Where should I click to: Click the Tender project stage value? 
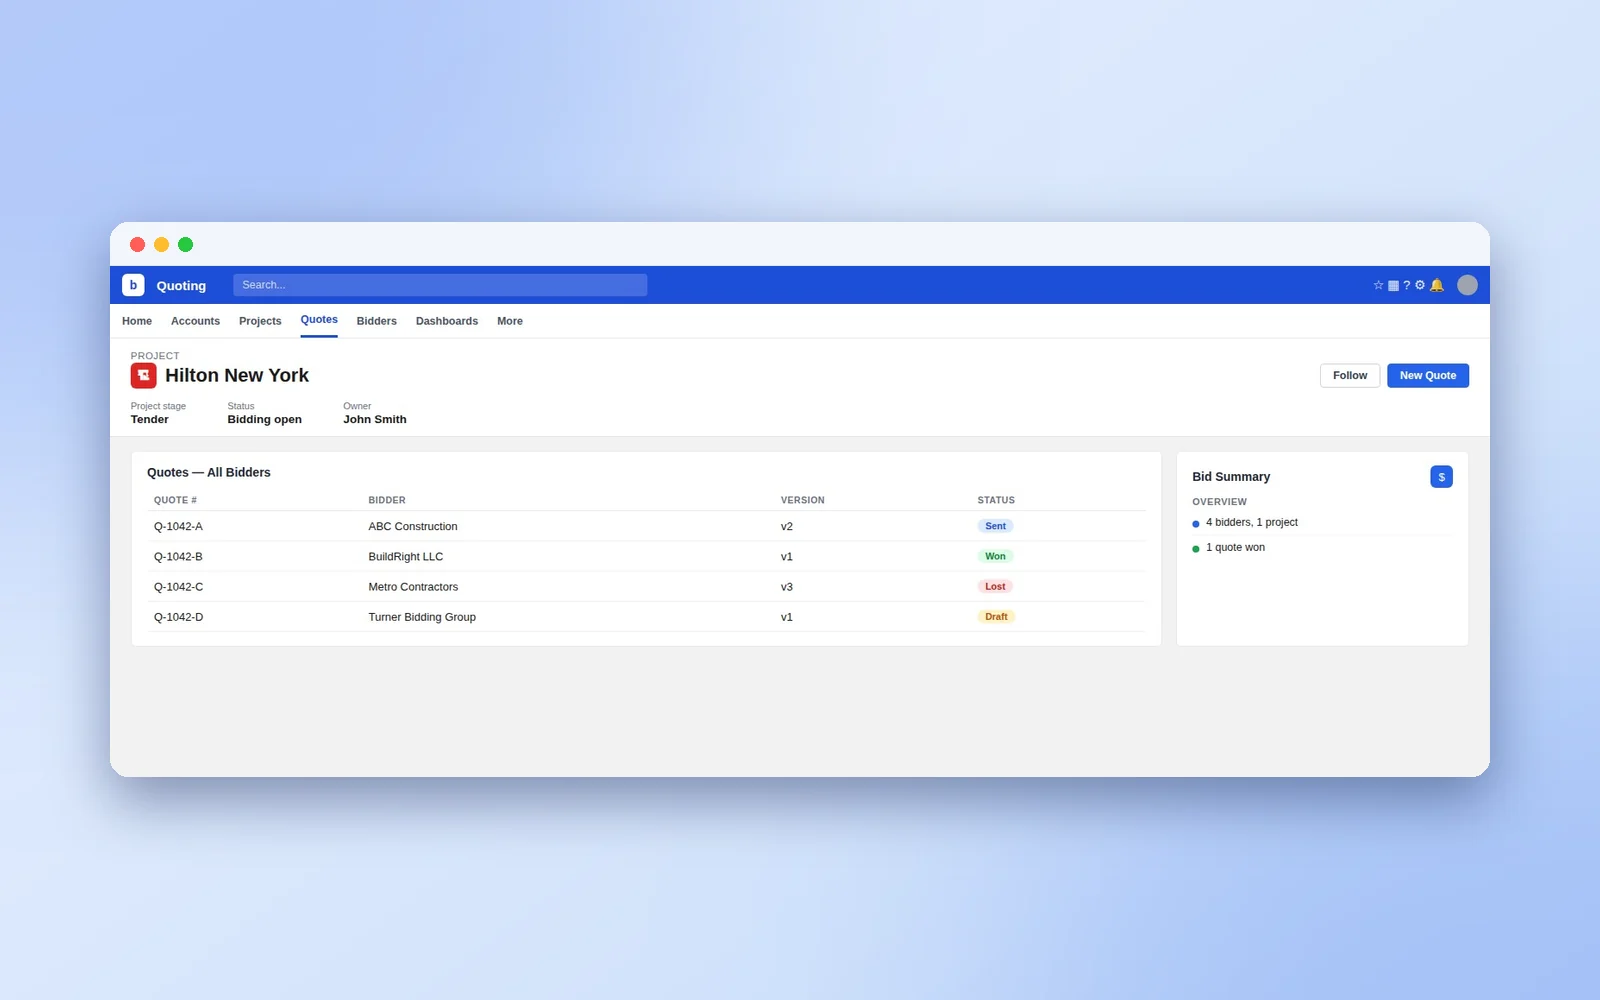coord(150,420)
